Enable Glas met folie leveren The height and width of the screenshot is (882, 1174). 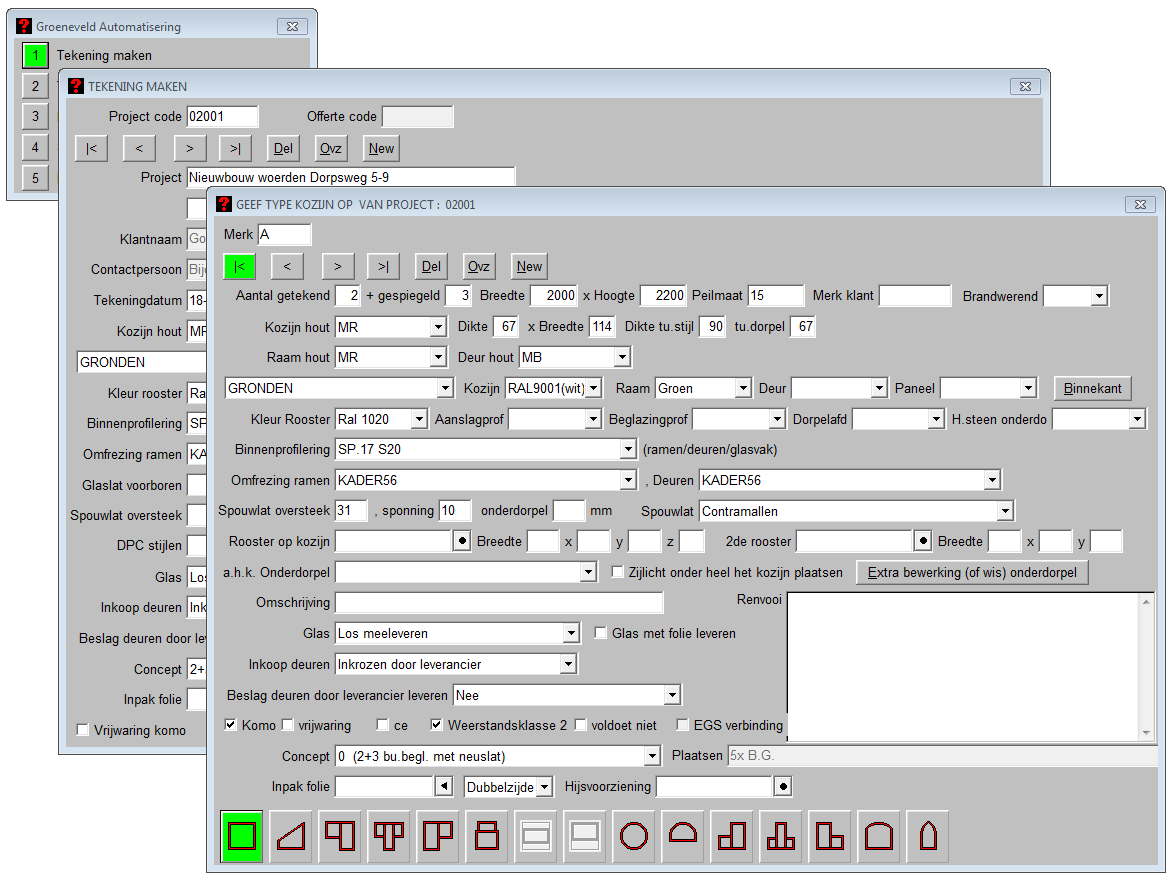[x=601, y=633]
